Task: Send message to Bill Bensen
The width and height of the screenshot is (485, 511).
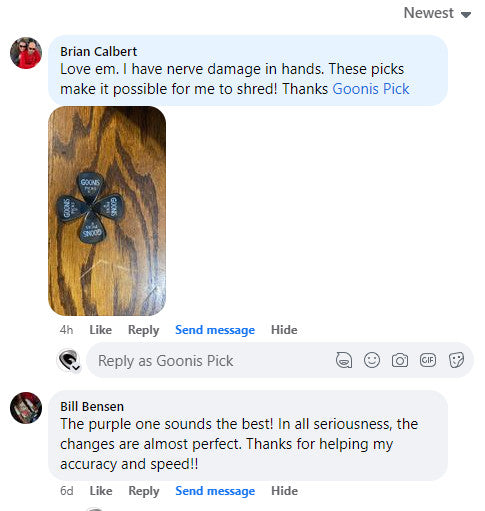Action: click(x=215, y=491)
